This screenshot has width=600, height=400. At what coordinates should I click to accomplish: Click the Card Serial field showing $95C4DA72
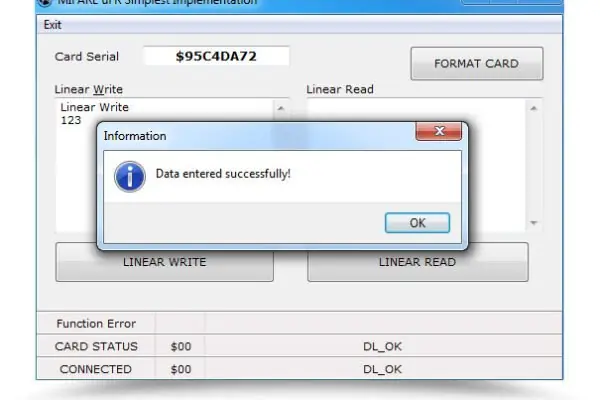pyautogui.click(x=216, y=56)
